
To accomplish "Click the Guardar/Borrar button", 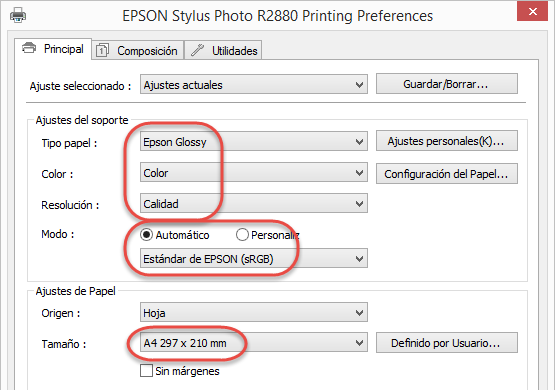I will coord(447,84).
